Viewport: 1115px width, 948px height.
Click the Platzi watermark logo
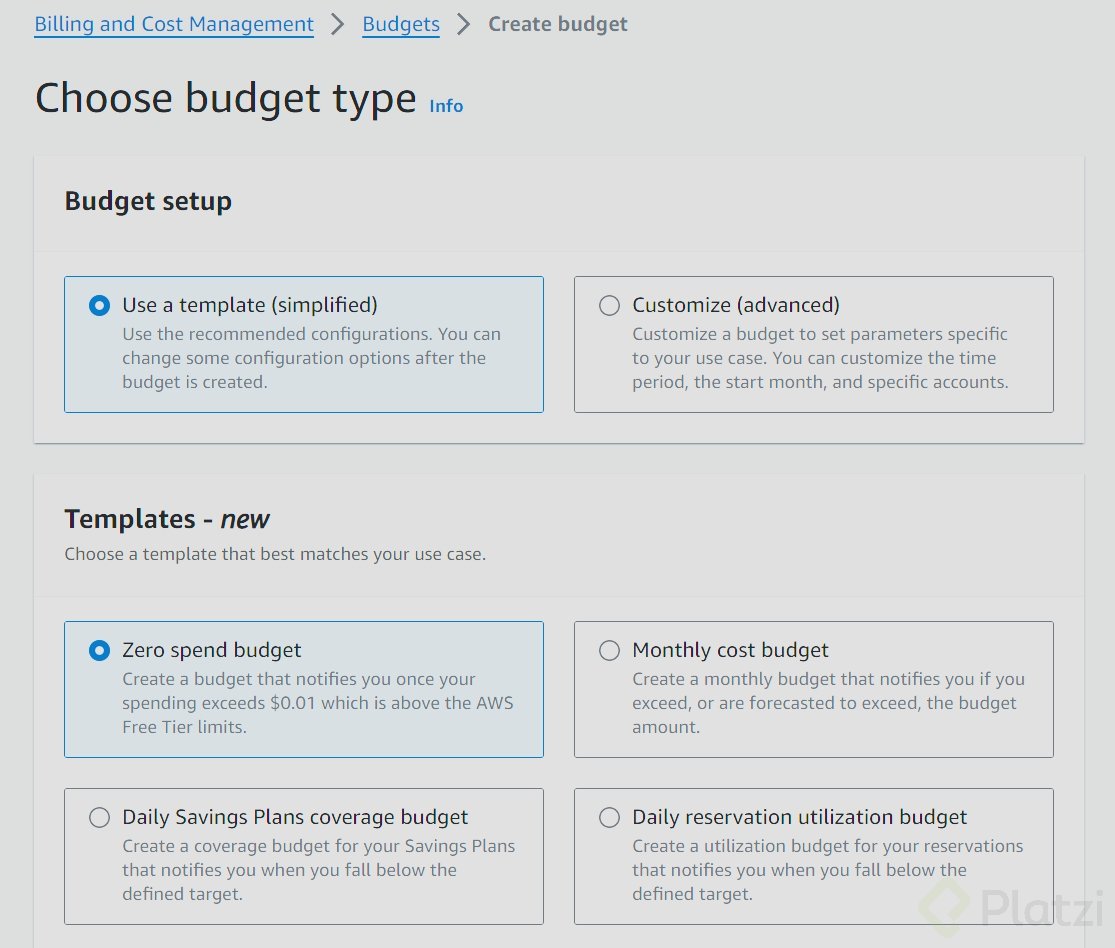(x=1010, y=908)
